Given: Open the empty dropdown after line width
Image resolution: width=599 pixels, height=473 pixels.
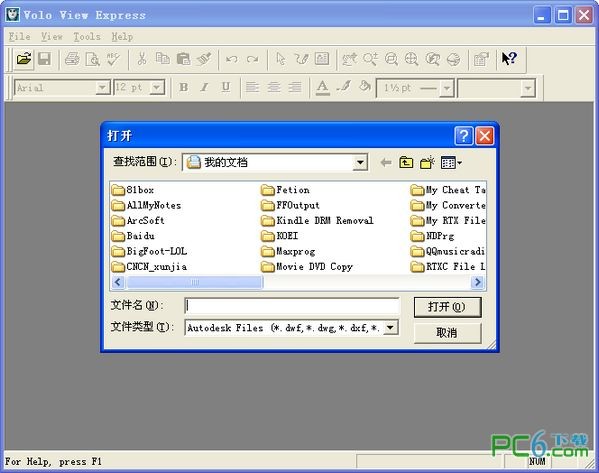Looking at the screenshot, I should [x=528, y=88].
